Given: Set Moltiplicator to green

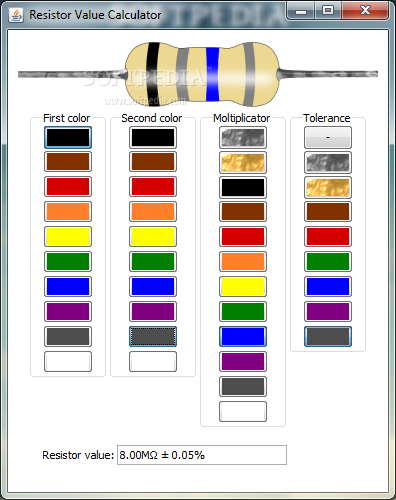Looking at the screenshot, I should click(243, 312).
